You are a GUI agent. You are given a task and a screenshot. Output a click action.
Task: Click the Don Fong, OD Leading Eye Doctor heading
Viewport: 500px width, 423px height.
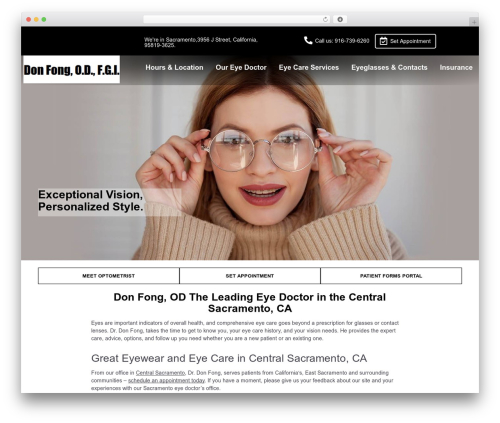pos(250,303)
